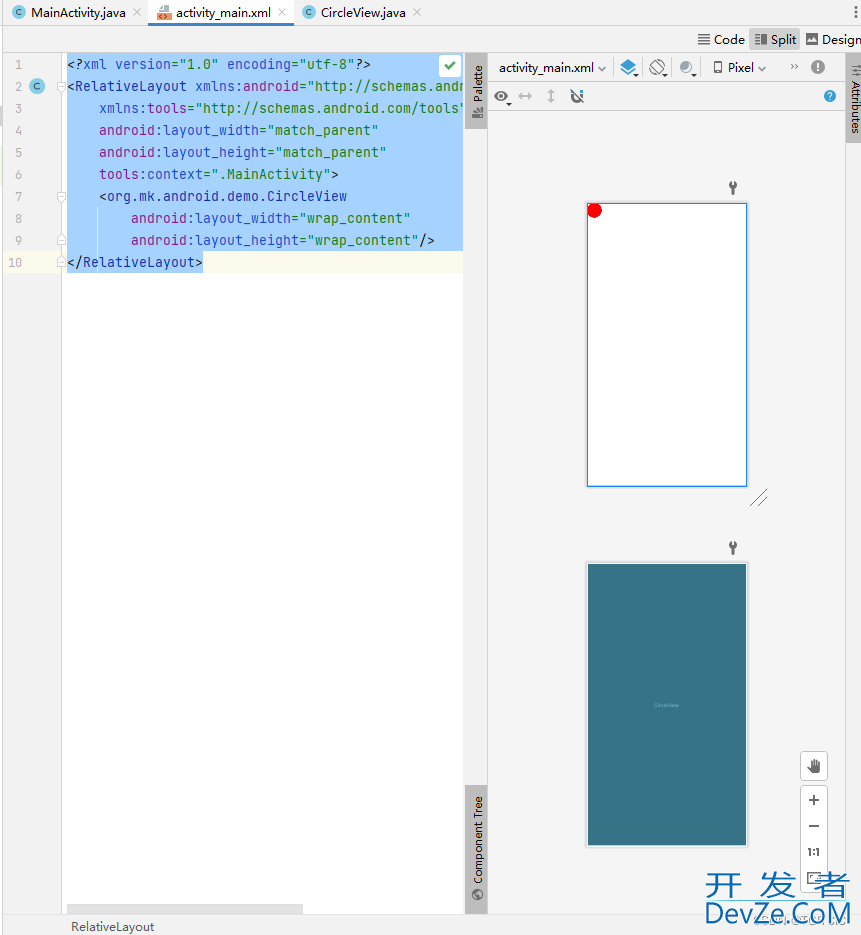The image size is (861, 935).
Task: Click the editor horizontal scrollbar
Action: (x=185, y=909)
